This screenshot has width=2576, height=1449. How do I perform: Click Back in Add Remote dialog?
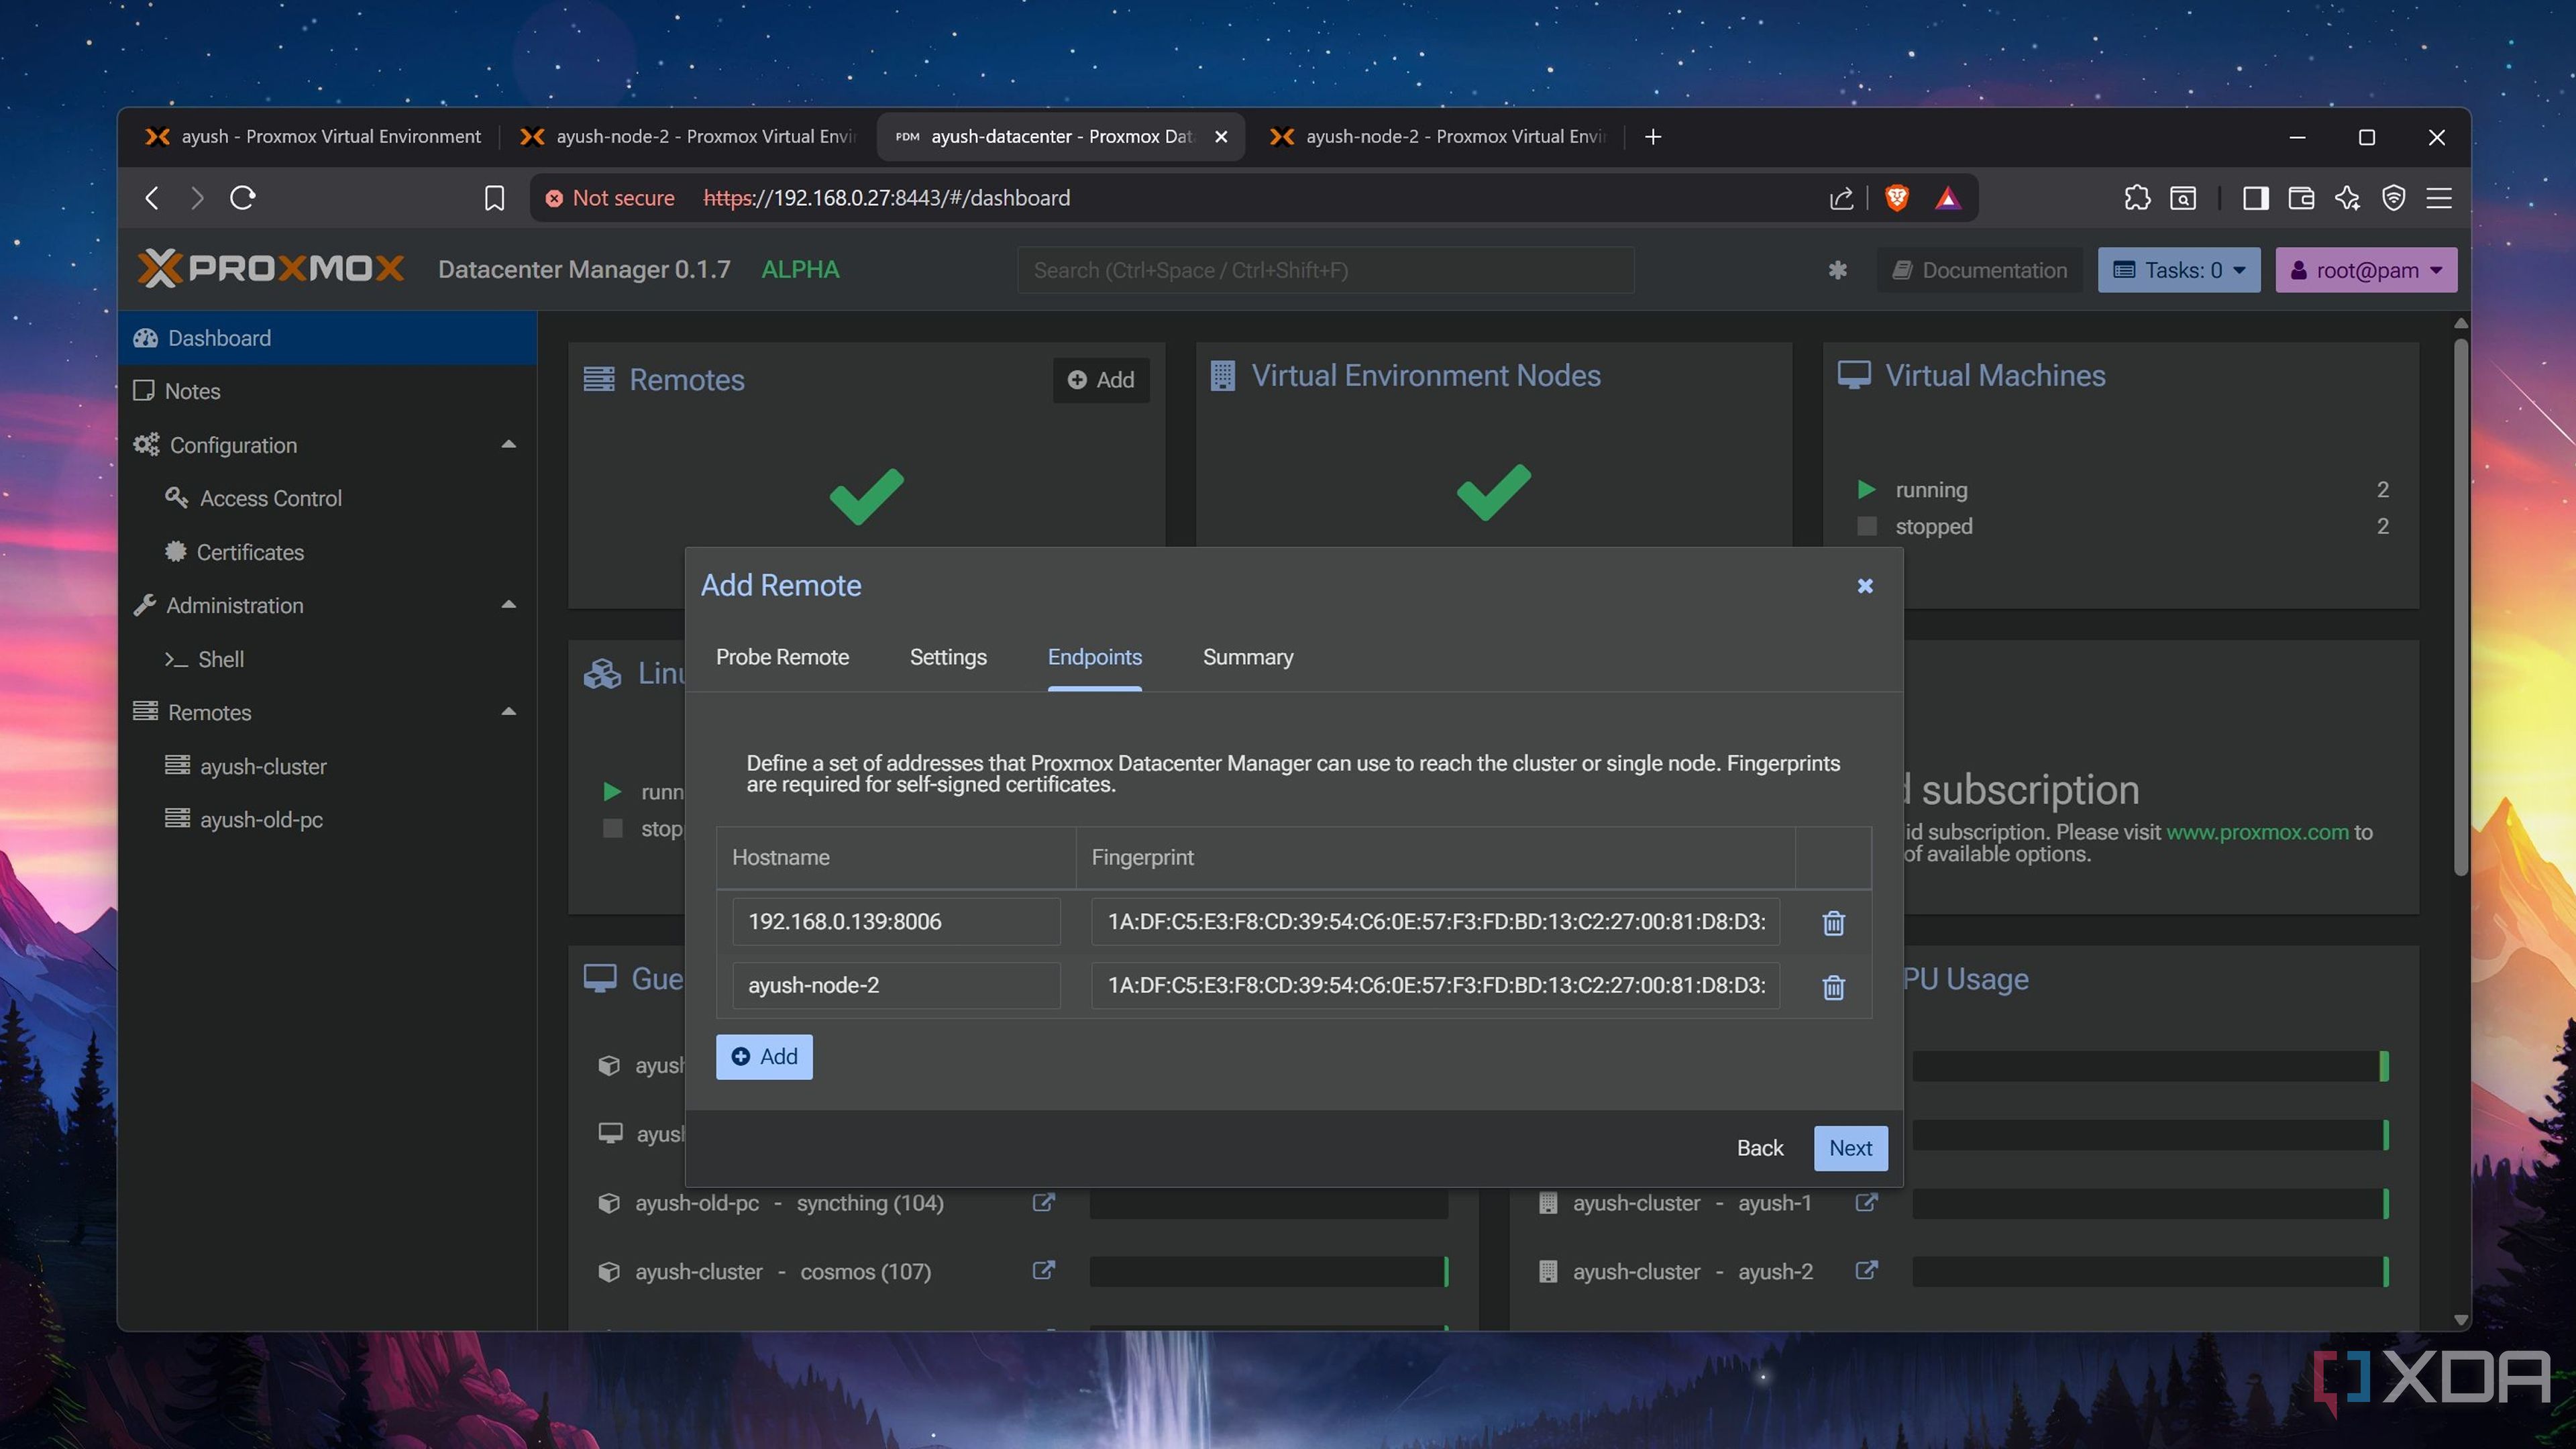(x=1760, y=1148)
